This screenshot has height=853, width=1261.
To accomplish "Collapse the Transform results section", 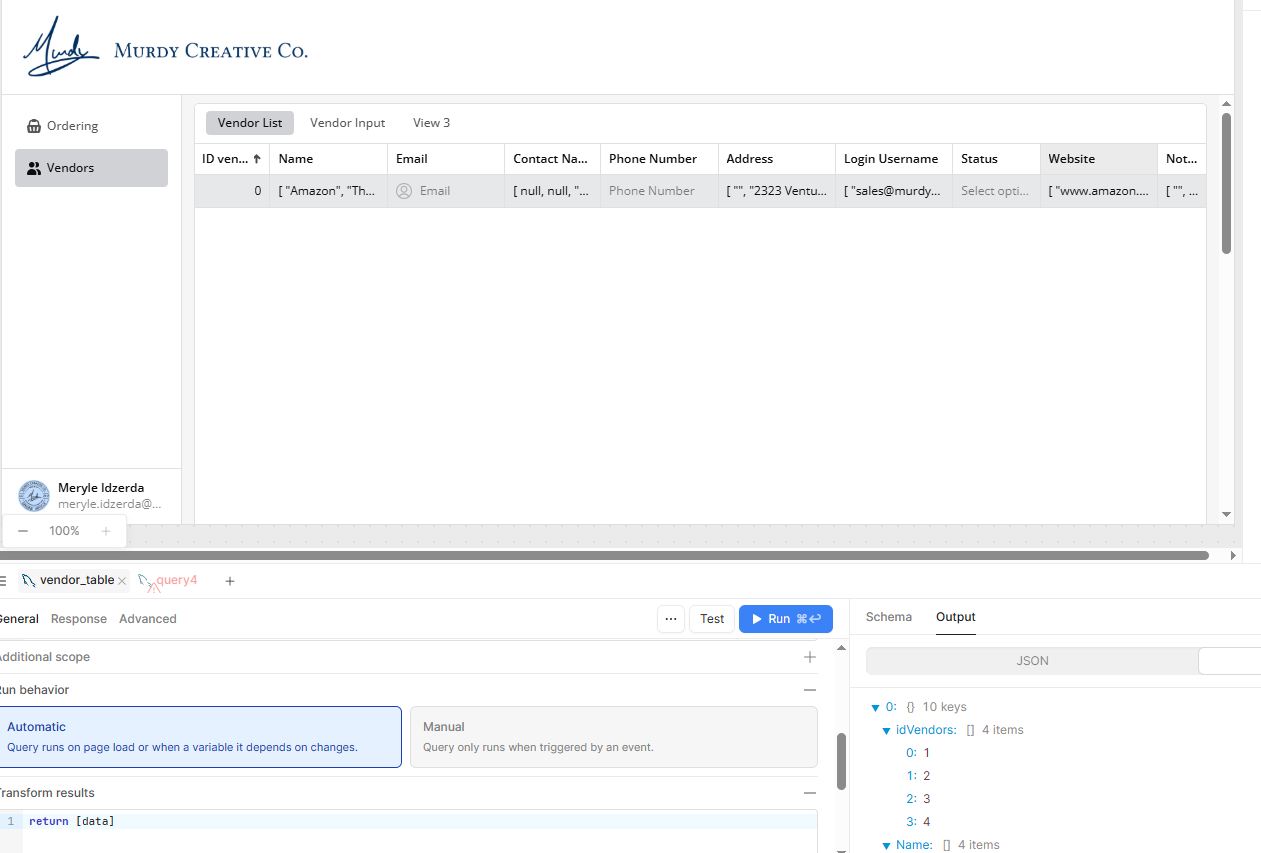I will point(810,793).
